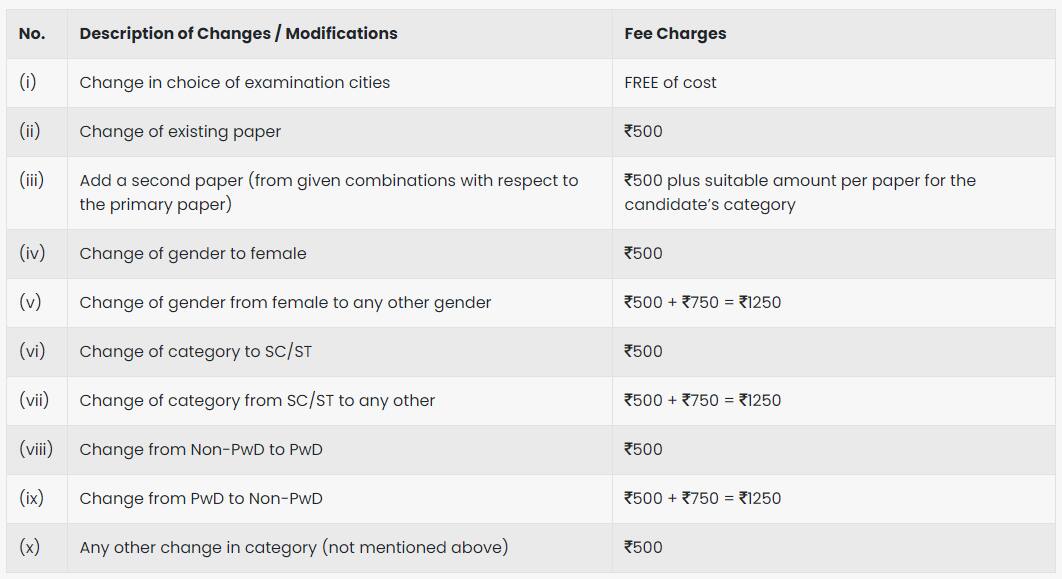Click the 'Fee Charges' column header
1062x579 pixels.
tap(675, 33)
